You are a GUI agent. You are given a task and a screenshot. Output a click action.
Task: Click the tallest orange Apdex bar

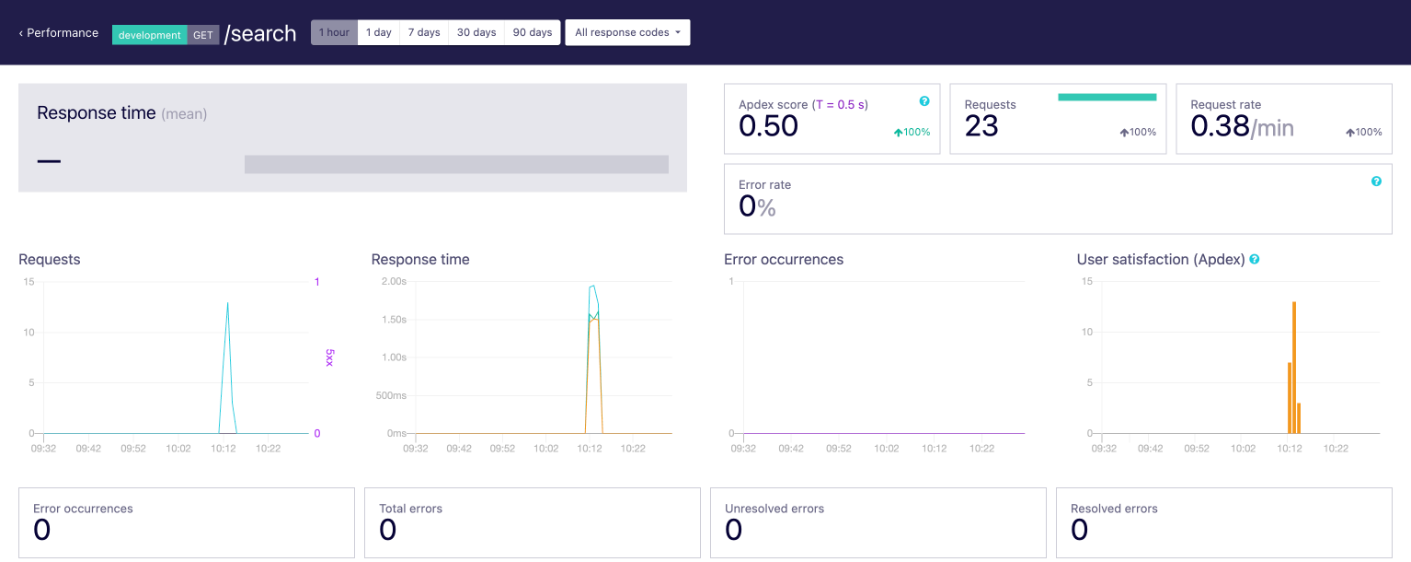1294,367
